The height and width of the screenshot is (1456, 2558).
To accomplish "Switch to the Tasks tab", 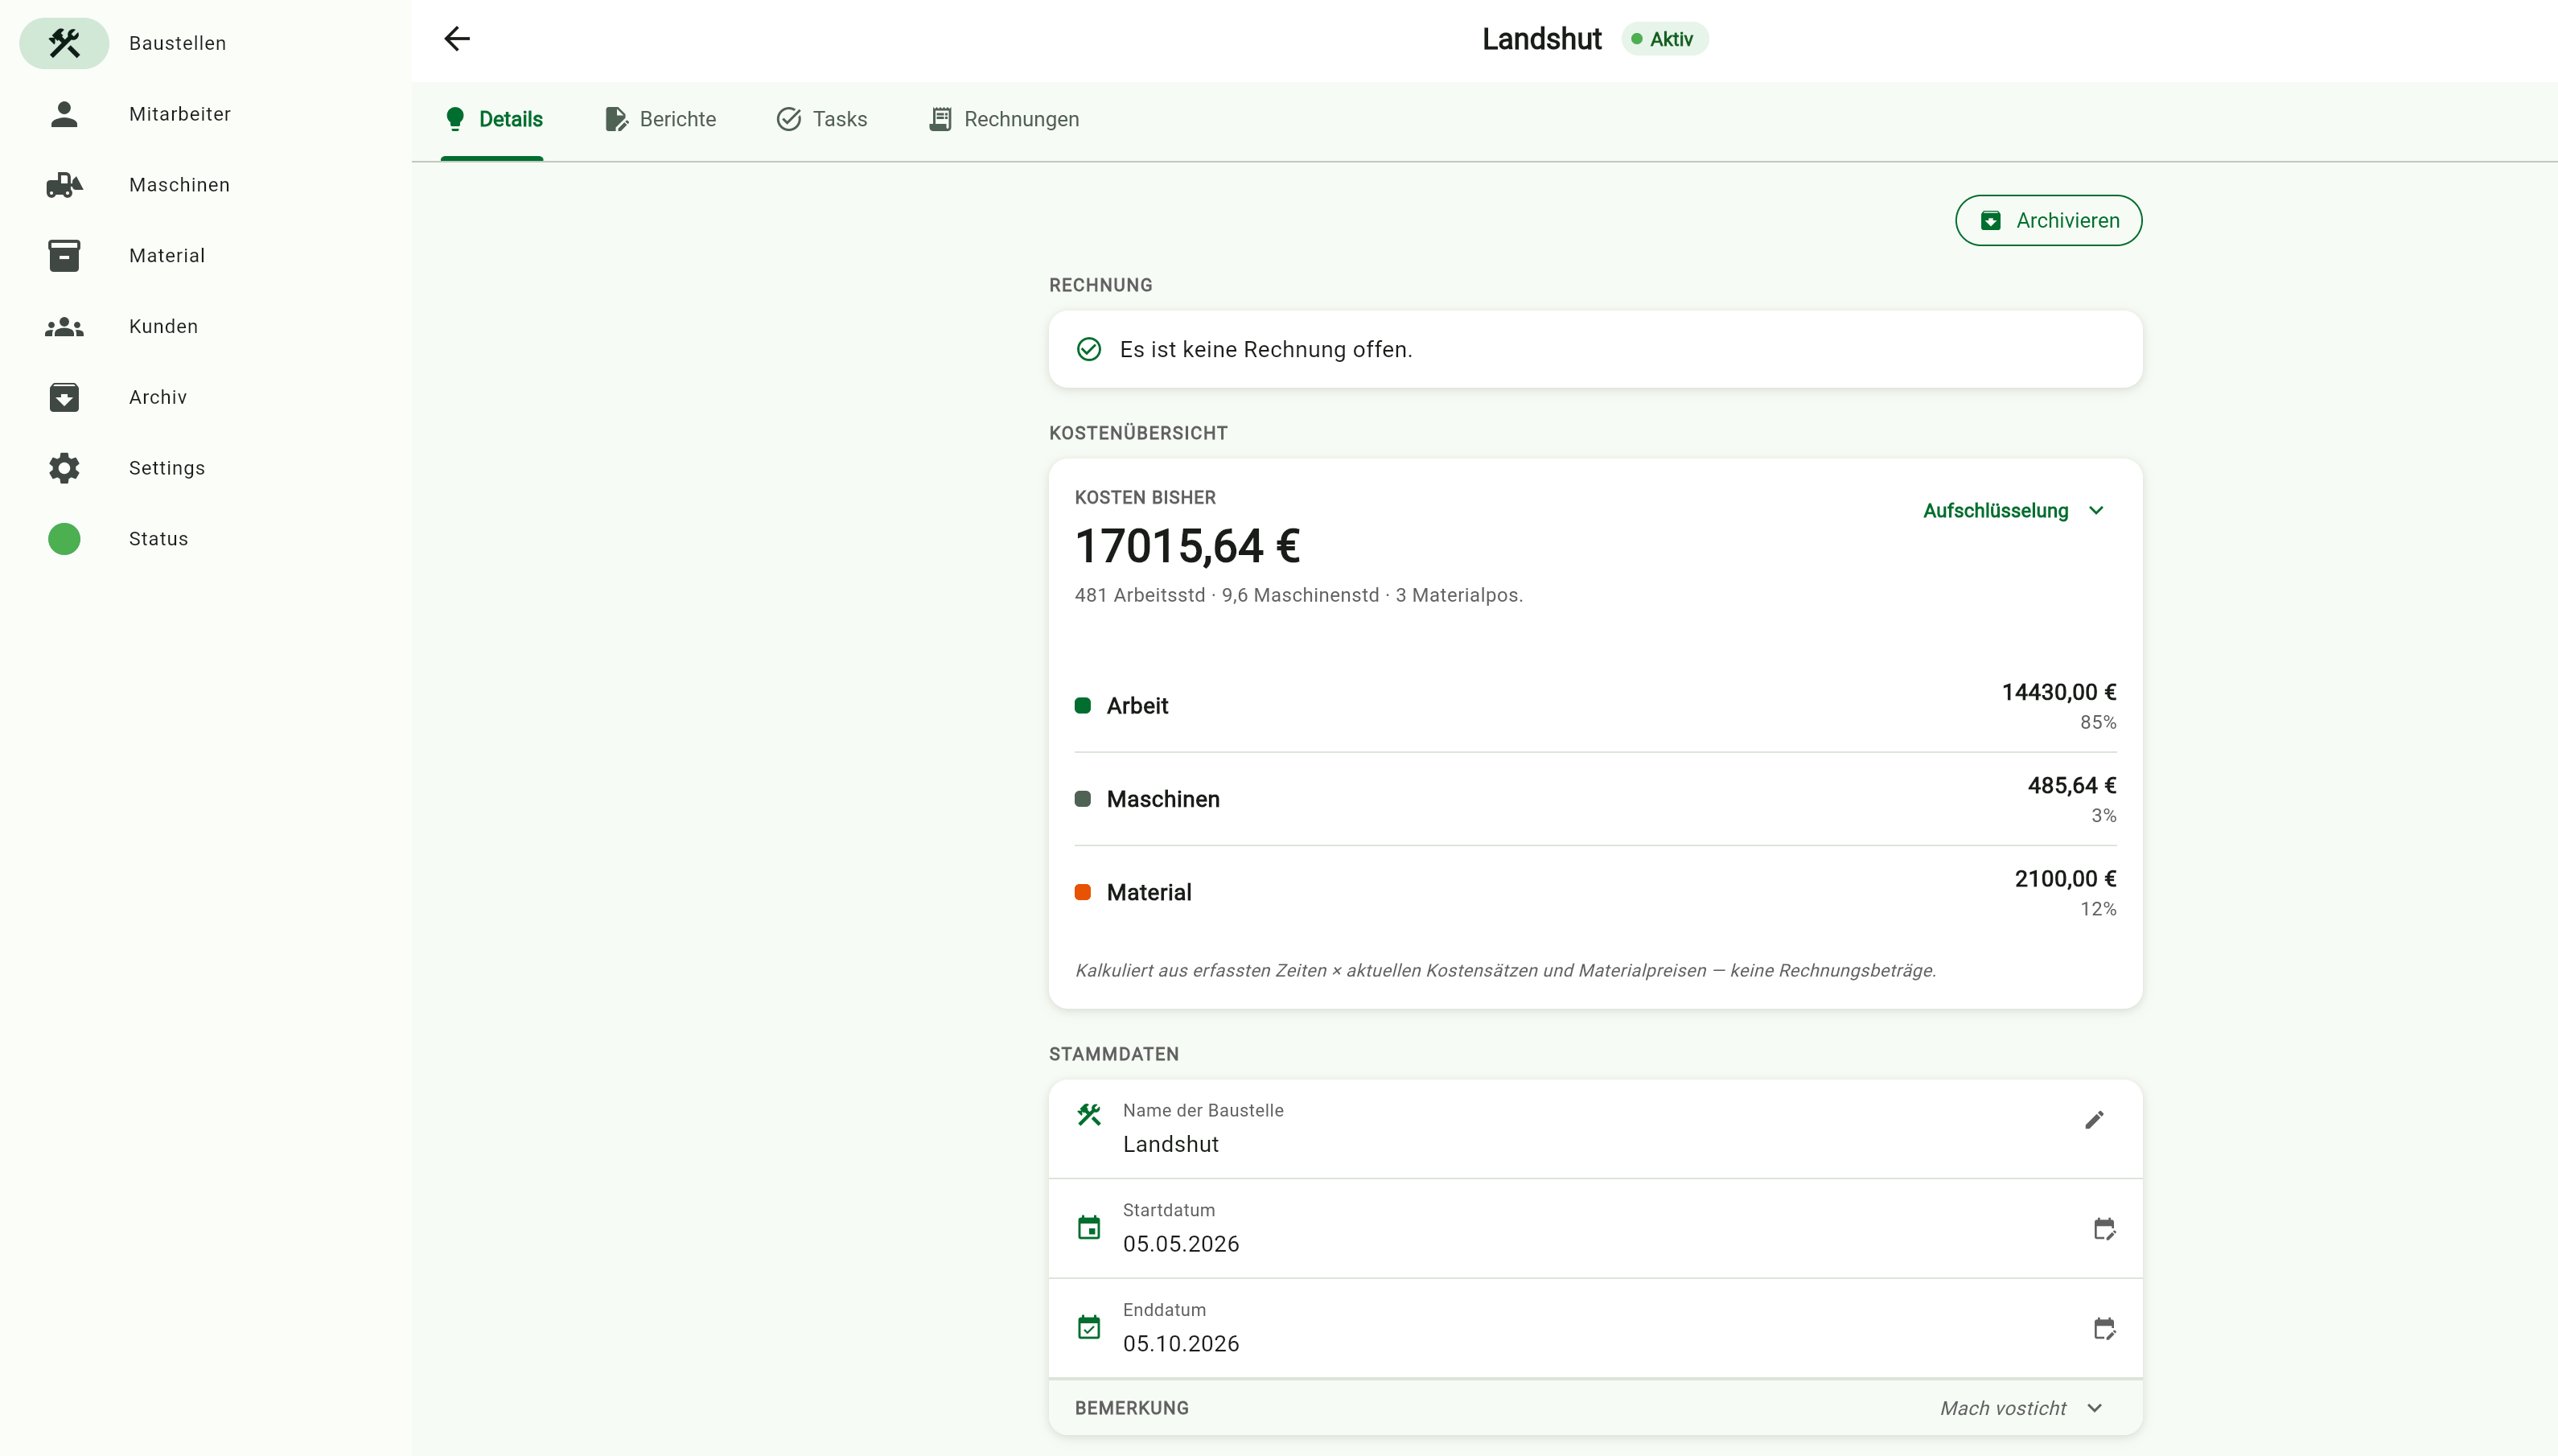I will pyautogui.click(x=822, y=120).
